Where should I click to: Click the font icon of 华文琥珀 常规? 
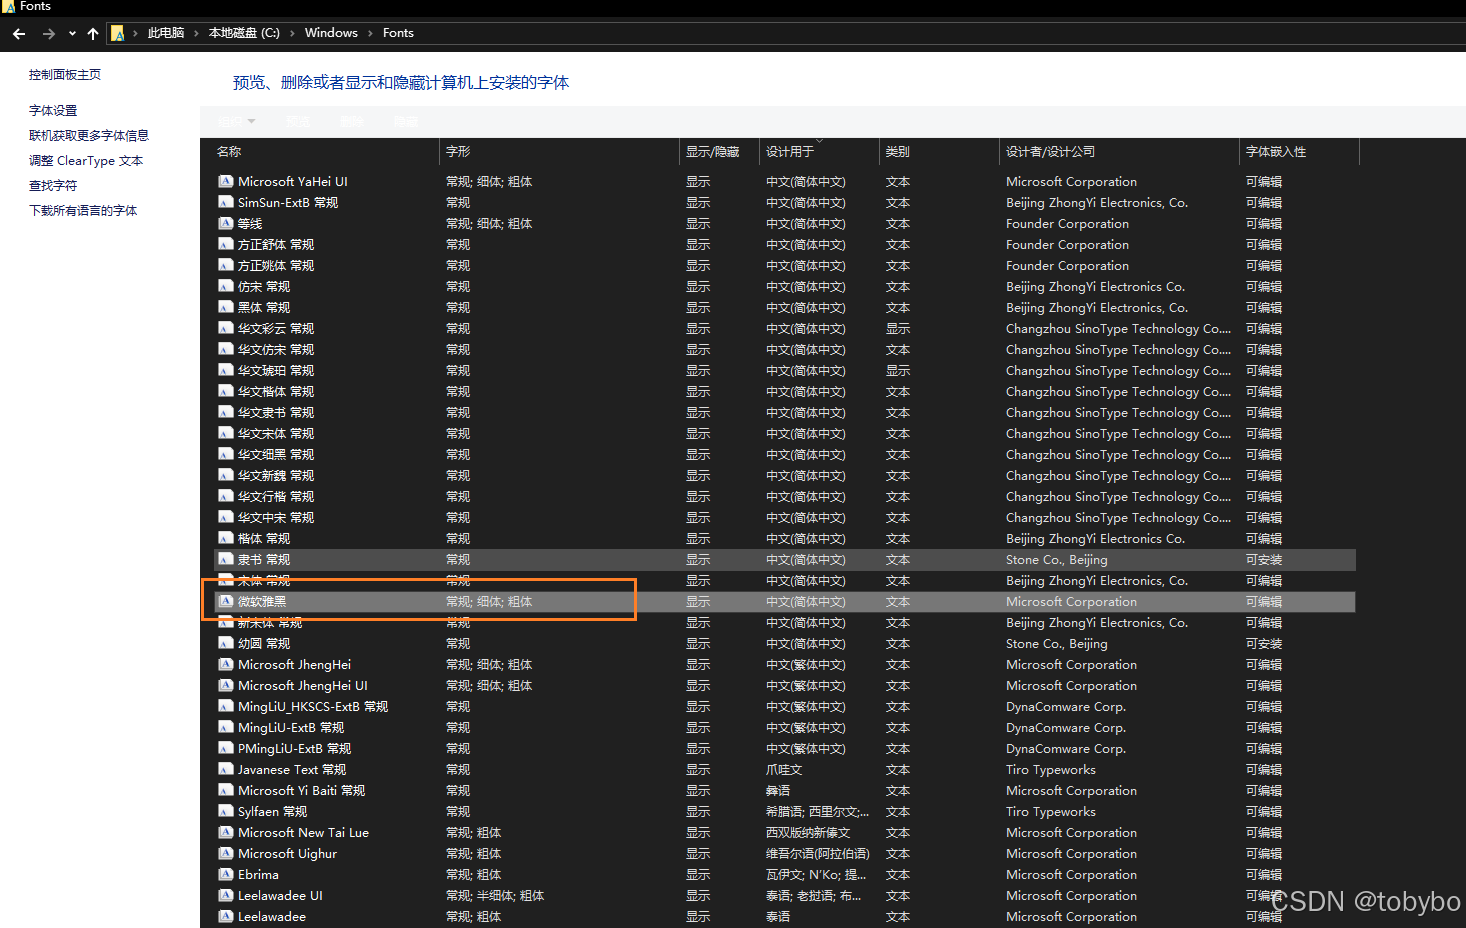[x=226, y=371]
